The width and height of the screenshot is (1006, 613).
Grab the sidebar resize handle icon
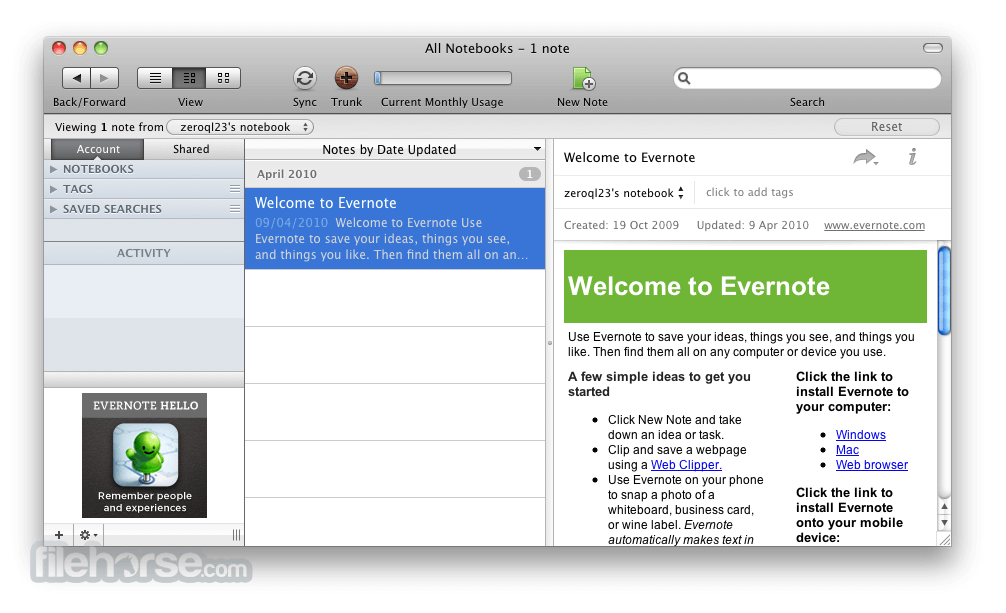pos(236,535)
